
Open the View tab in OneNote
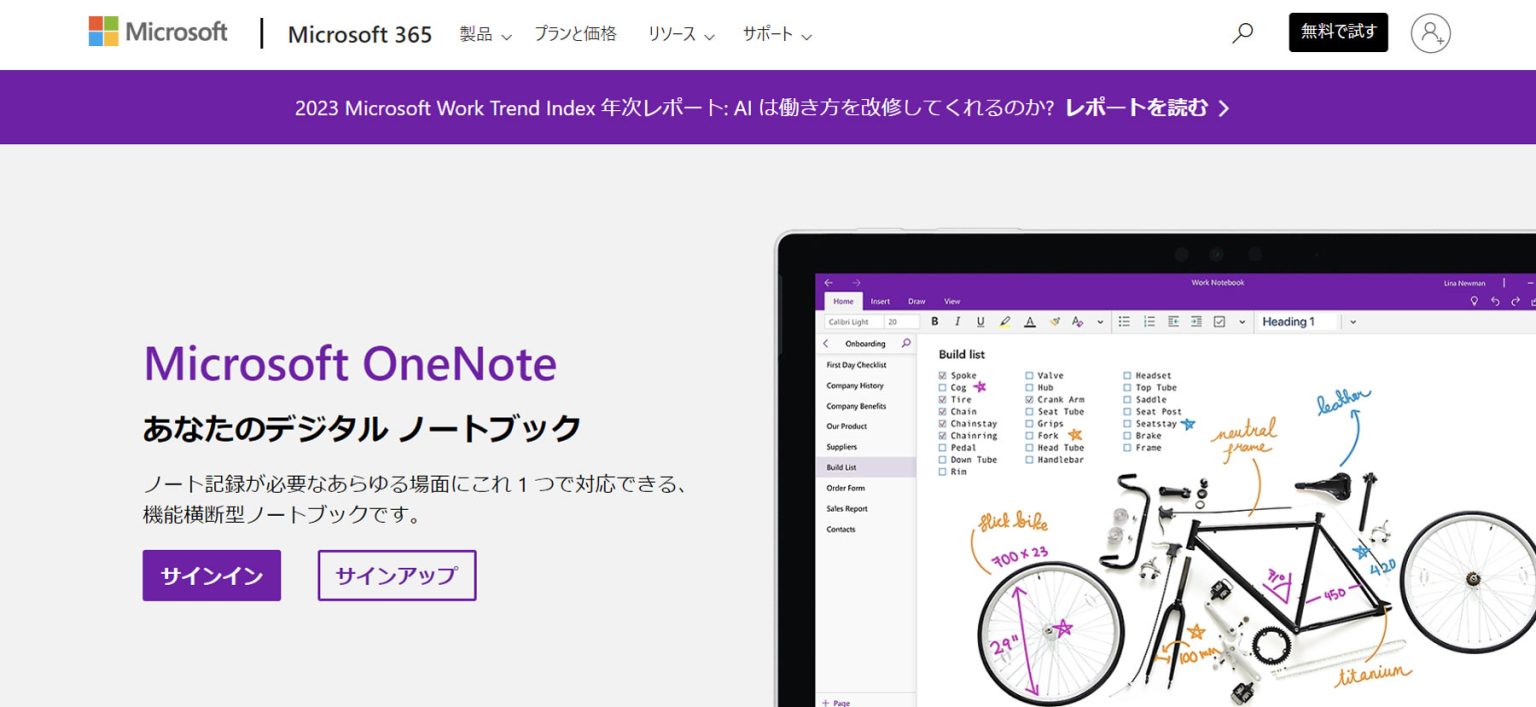click(952, 301)
